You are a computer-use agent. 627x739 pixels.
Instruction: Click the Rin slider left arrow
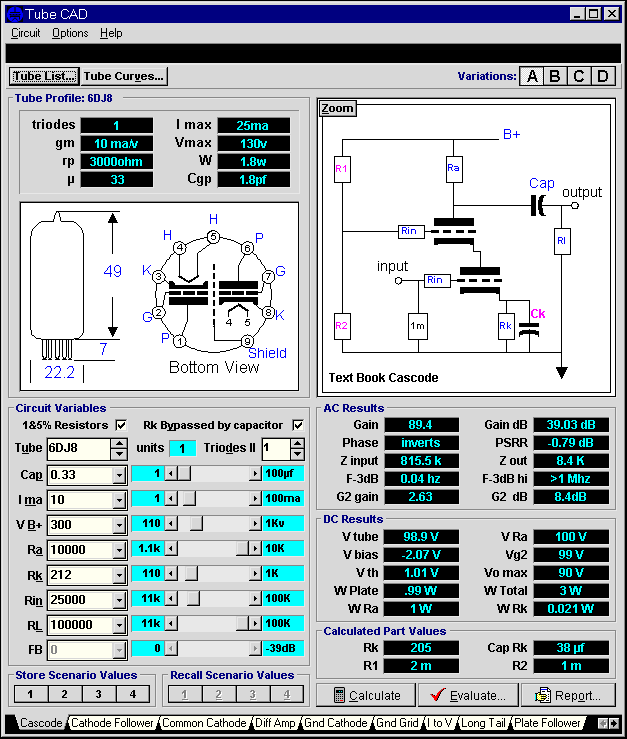(x=171, y=598)
